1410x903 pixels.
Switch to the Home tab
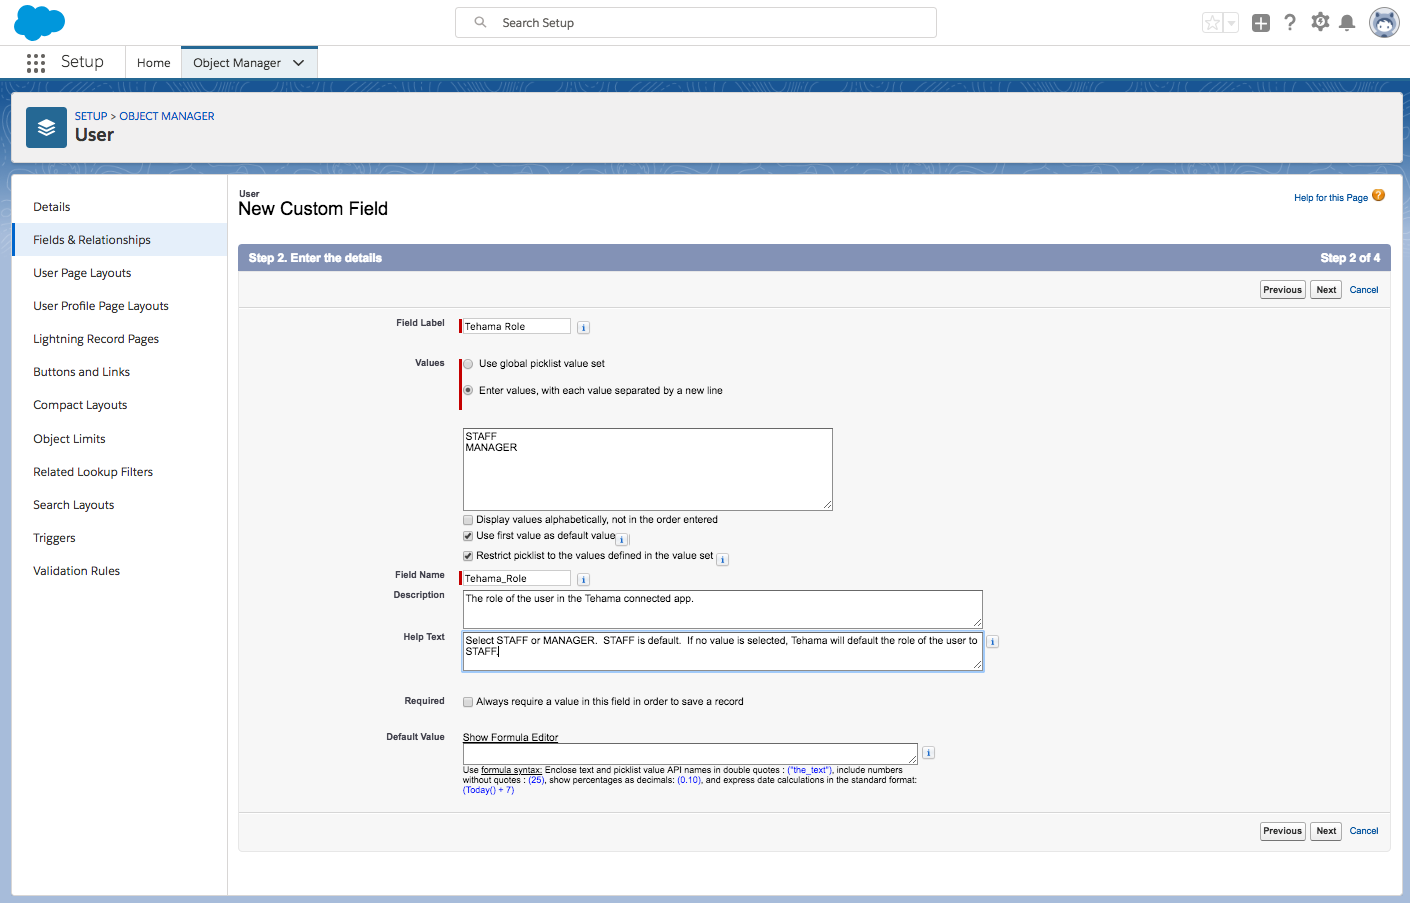(x=153, y=63)
